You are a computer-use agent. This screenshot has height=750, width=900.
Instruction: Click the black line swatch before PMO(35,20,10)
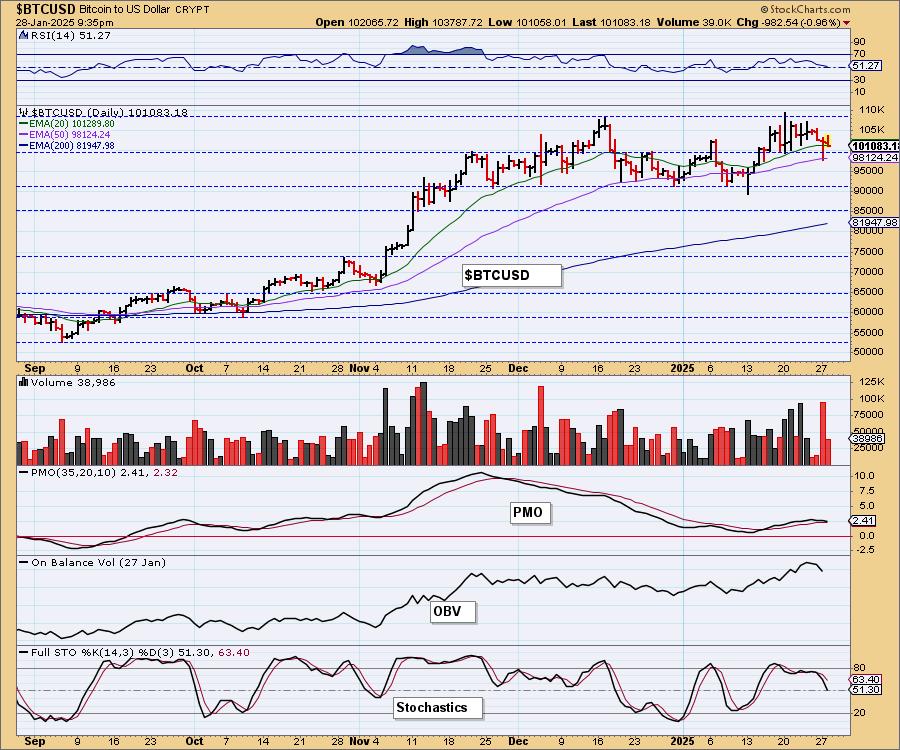tap(24, 472)
